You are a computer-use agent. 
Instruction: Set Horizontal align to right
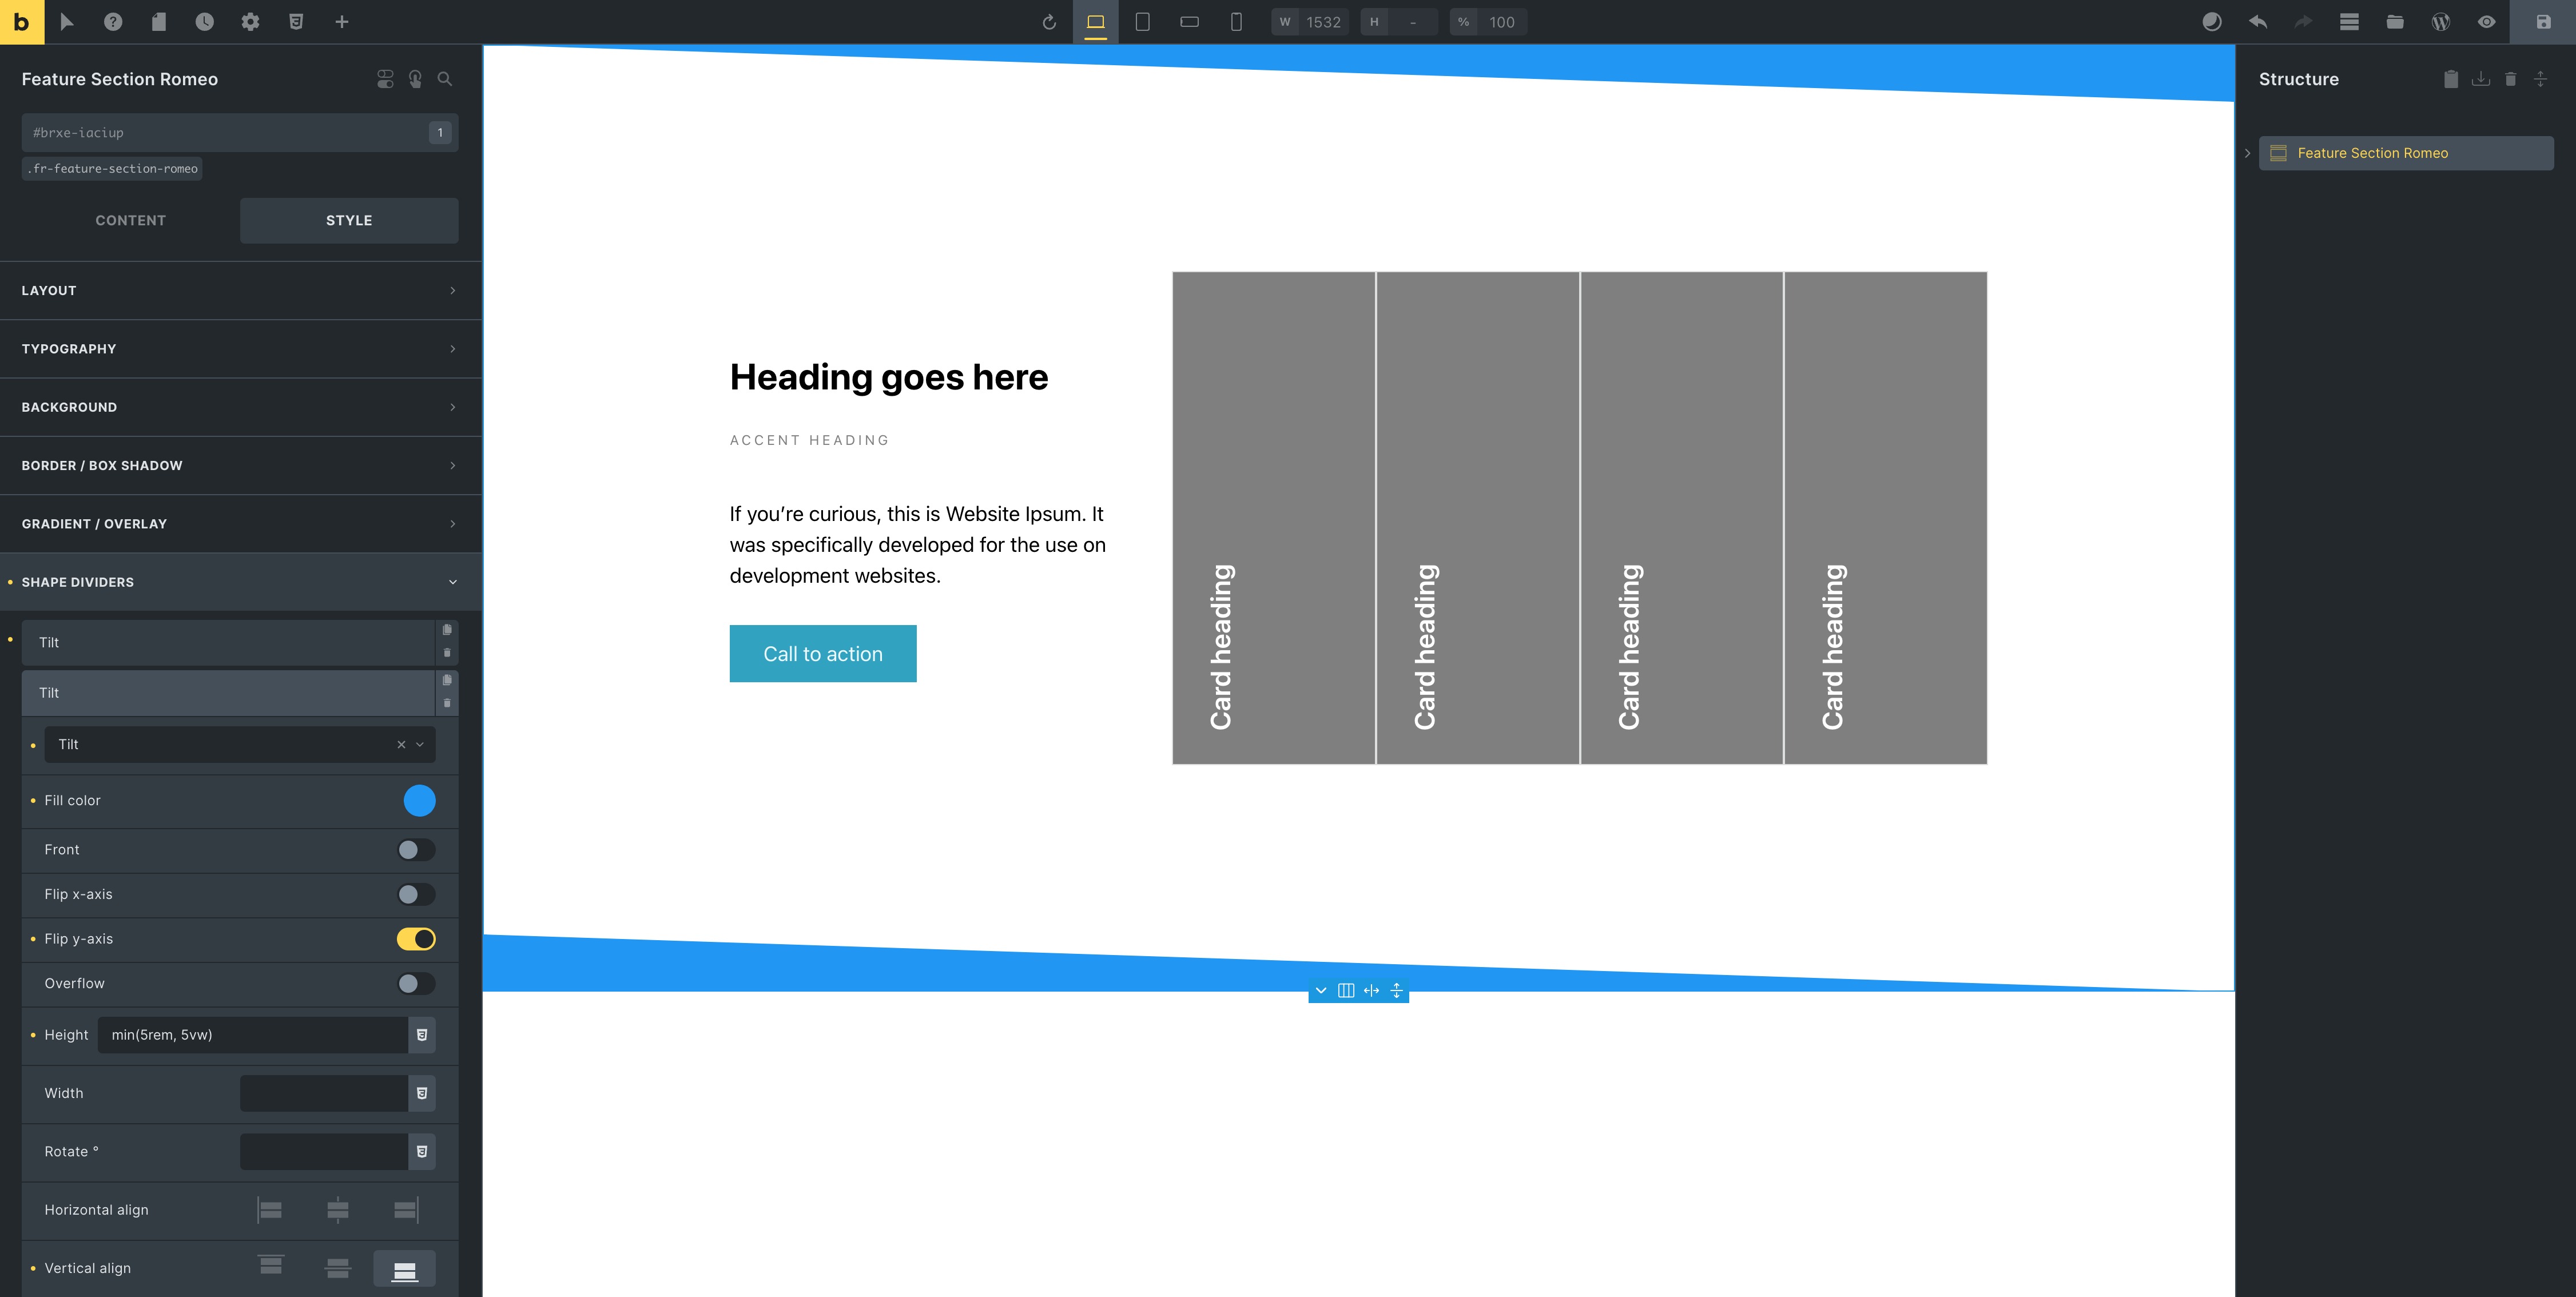tap(405, 1210)
